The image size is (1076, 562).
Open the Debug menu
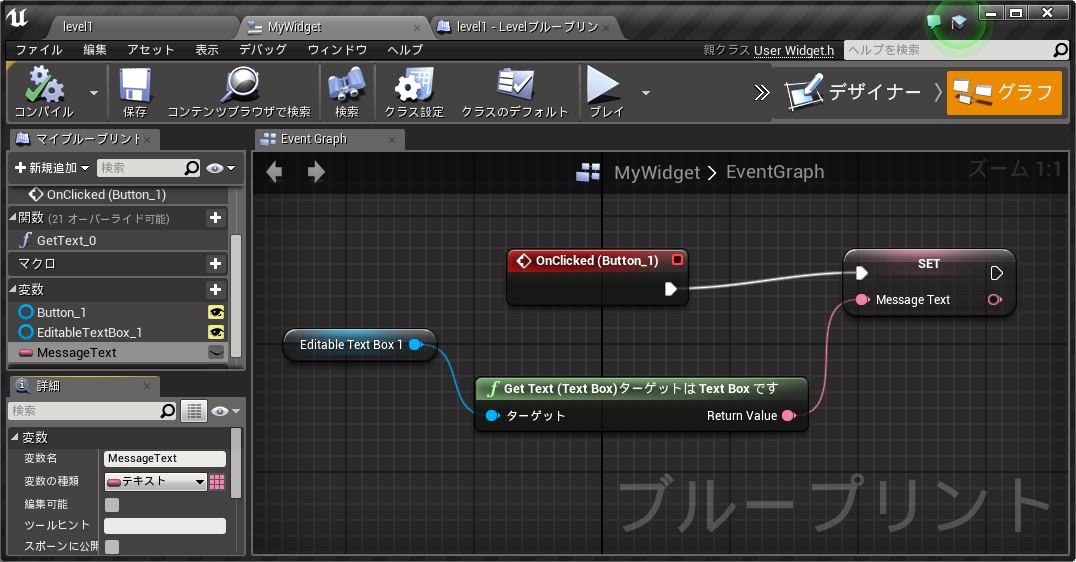tap(262, 49)
